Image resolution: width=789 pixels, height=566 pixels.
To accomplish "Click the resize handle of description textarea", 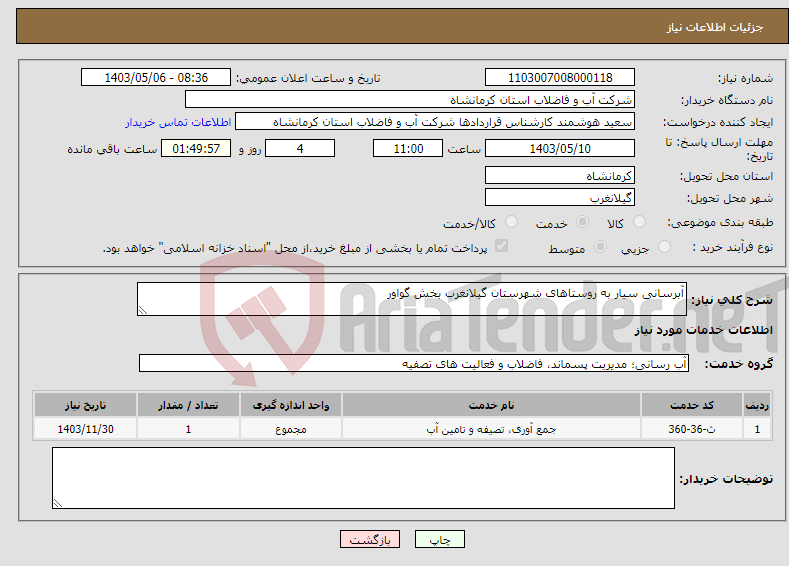I will pyautogui.click(x=142, y=311).
